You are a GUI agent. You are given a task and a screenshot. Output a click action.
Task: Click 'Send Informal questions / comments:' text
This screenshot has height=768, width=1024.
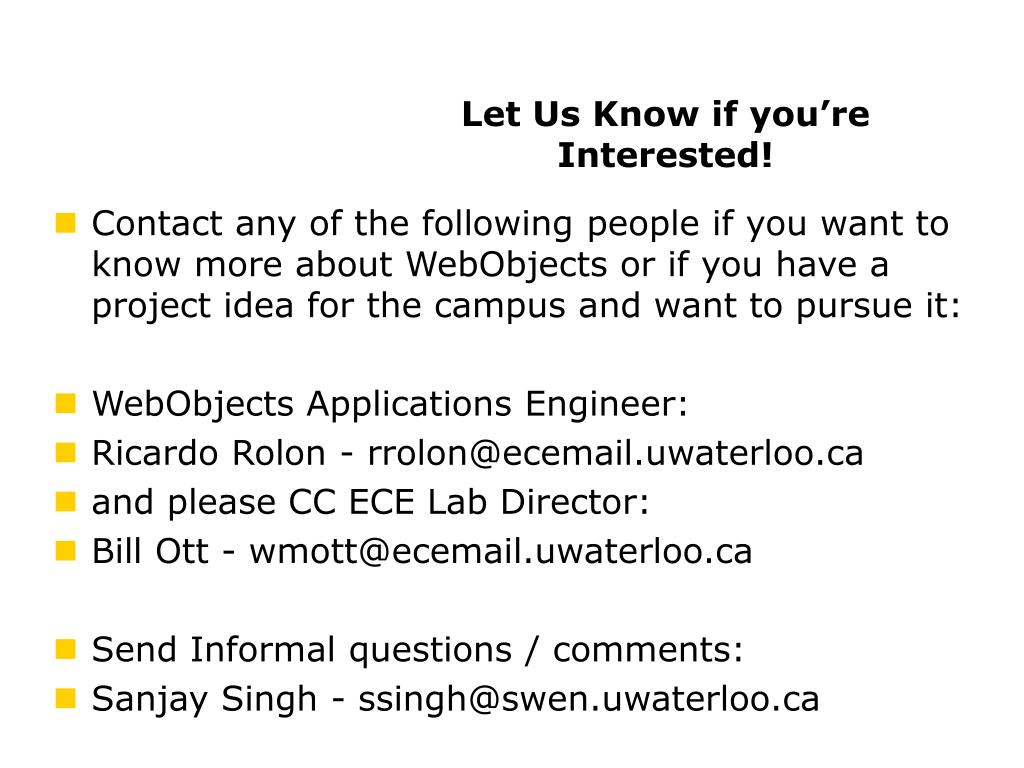[417, 650]
